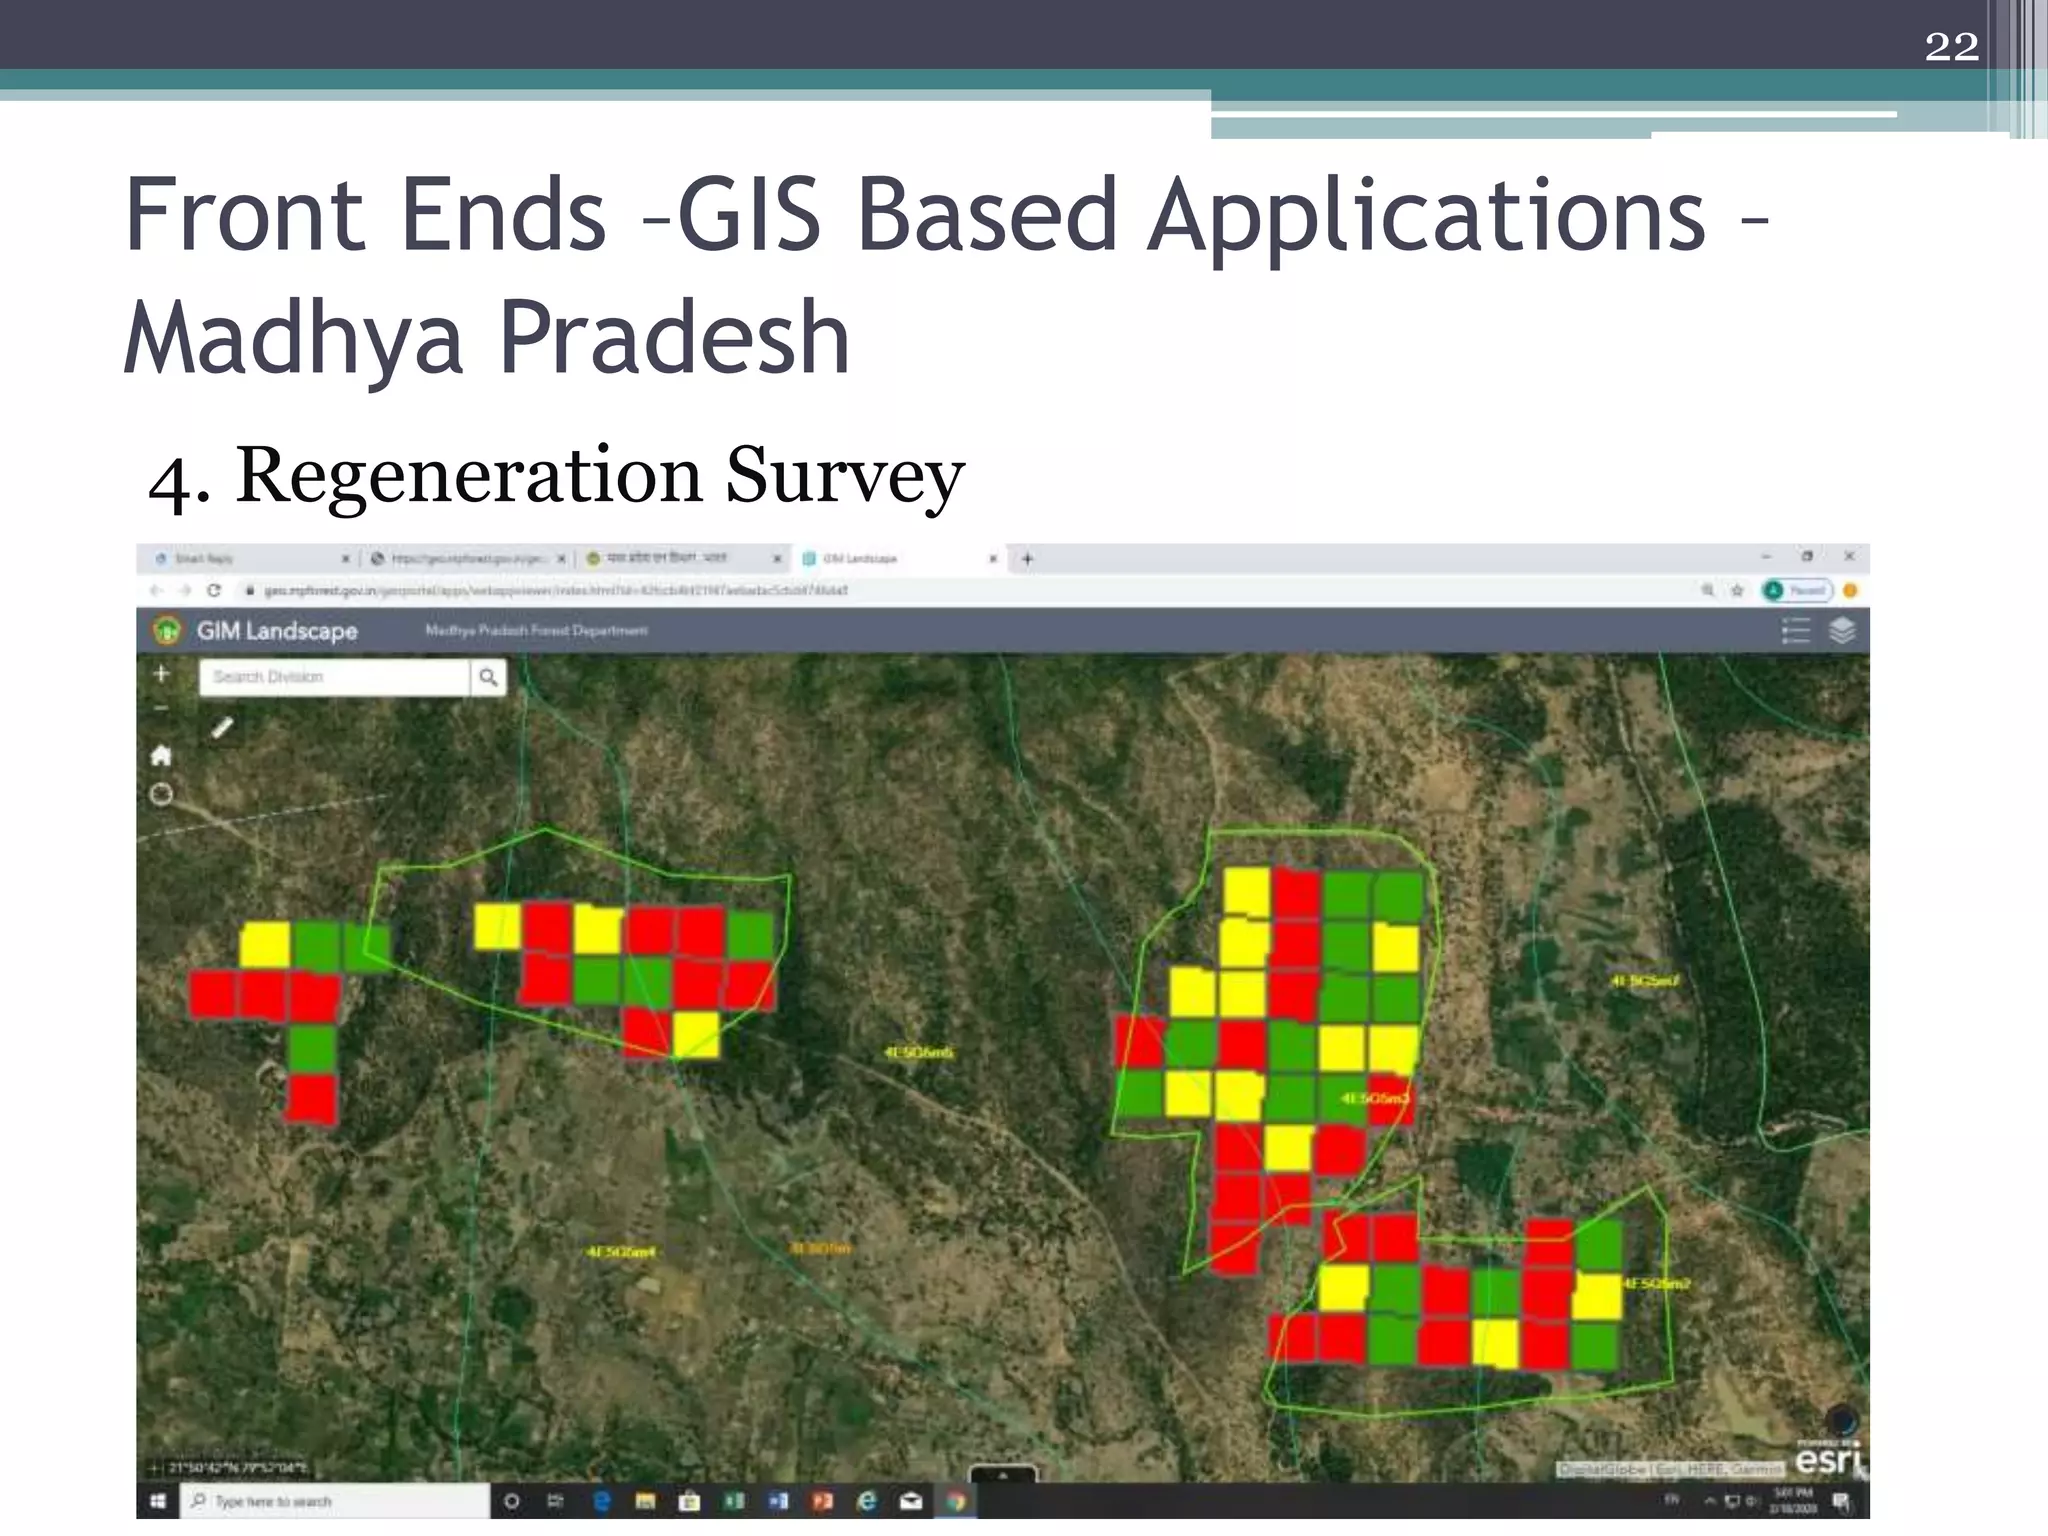Click the 4ESG6m4 compartment label on map
Viewport: 2048px width, 1536px height.
click(621, 1252)
